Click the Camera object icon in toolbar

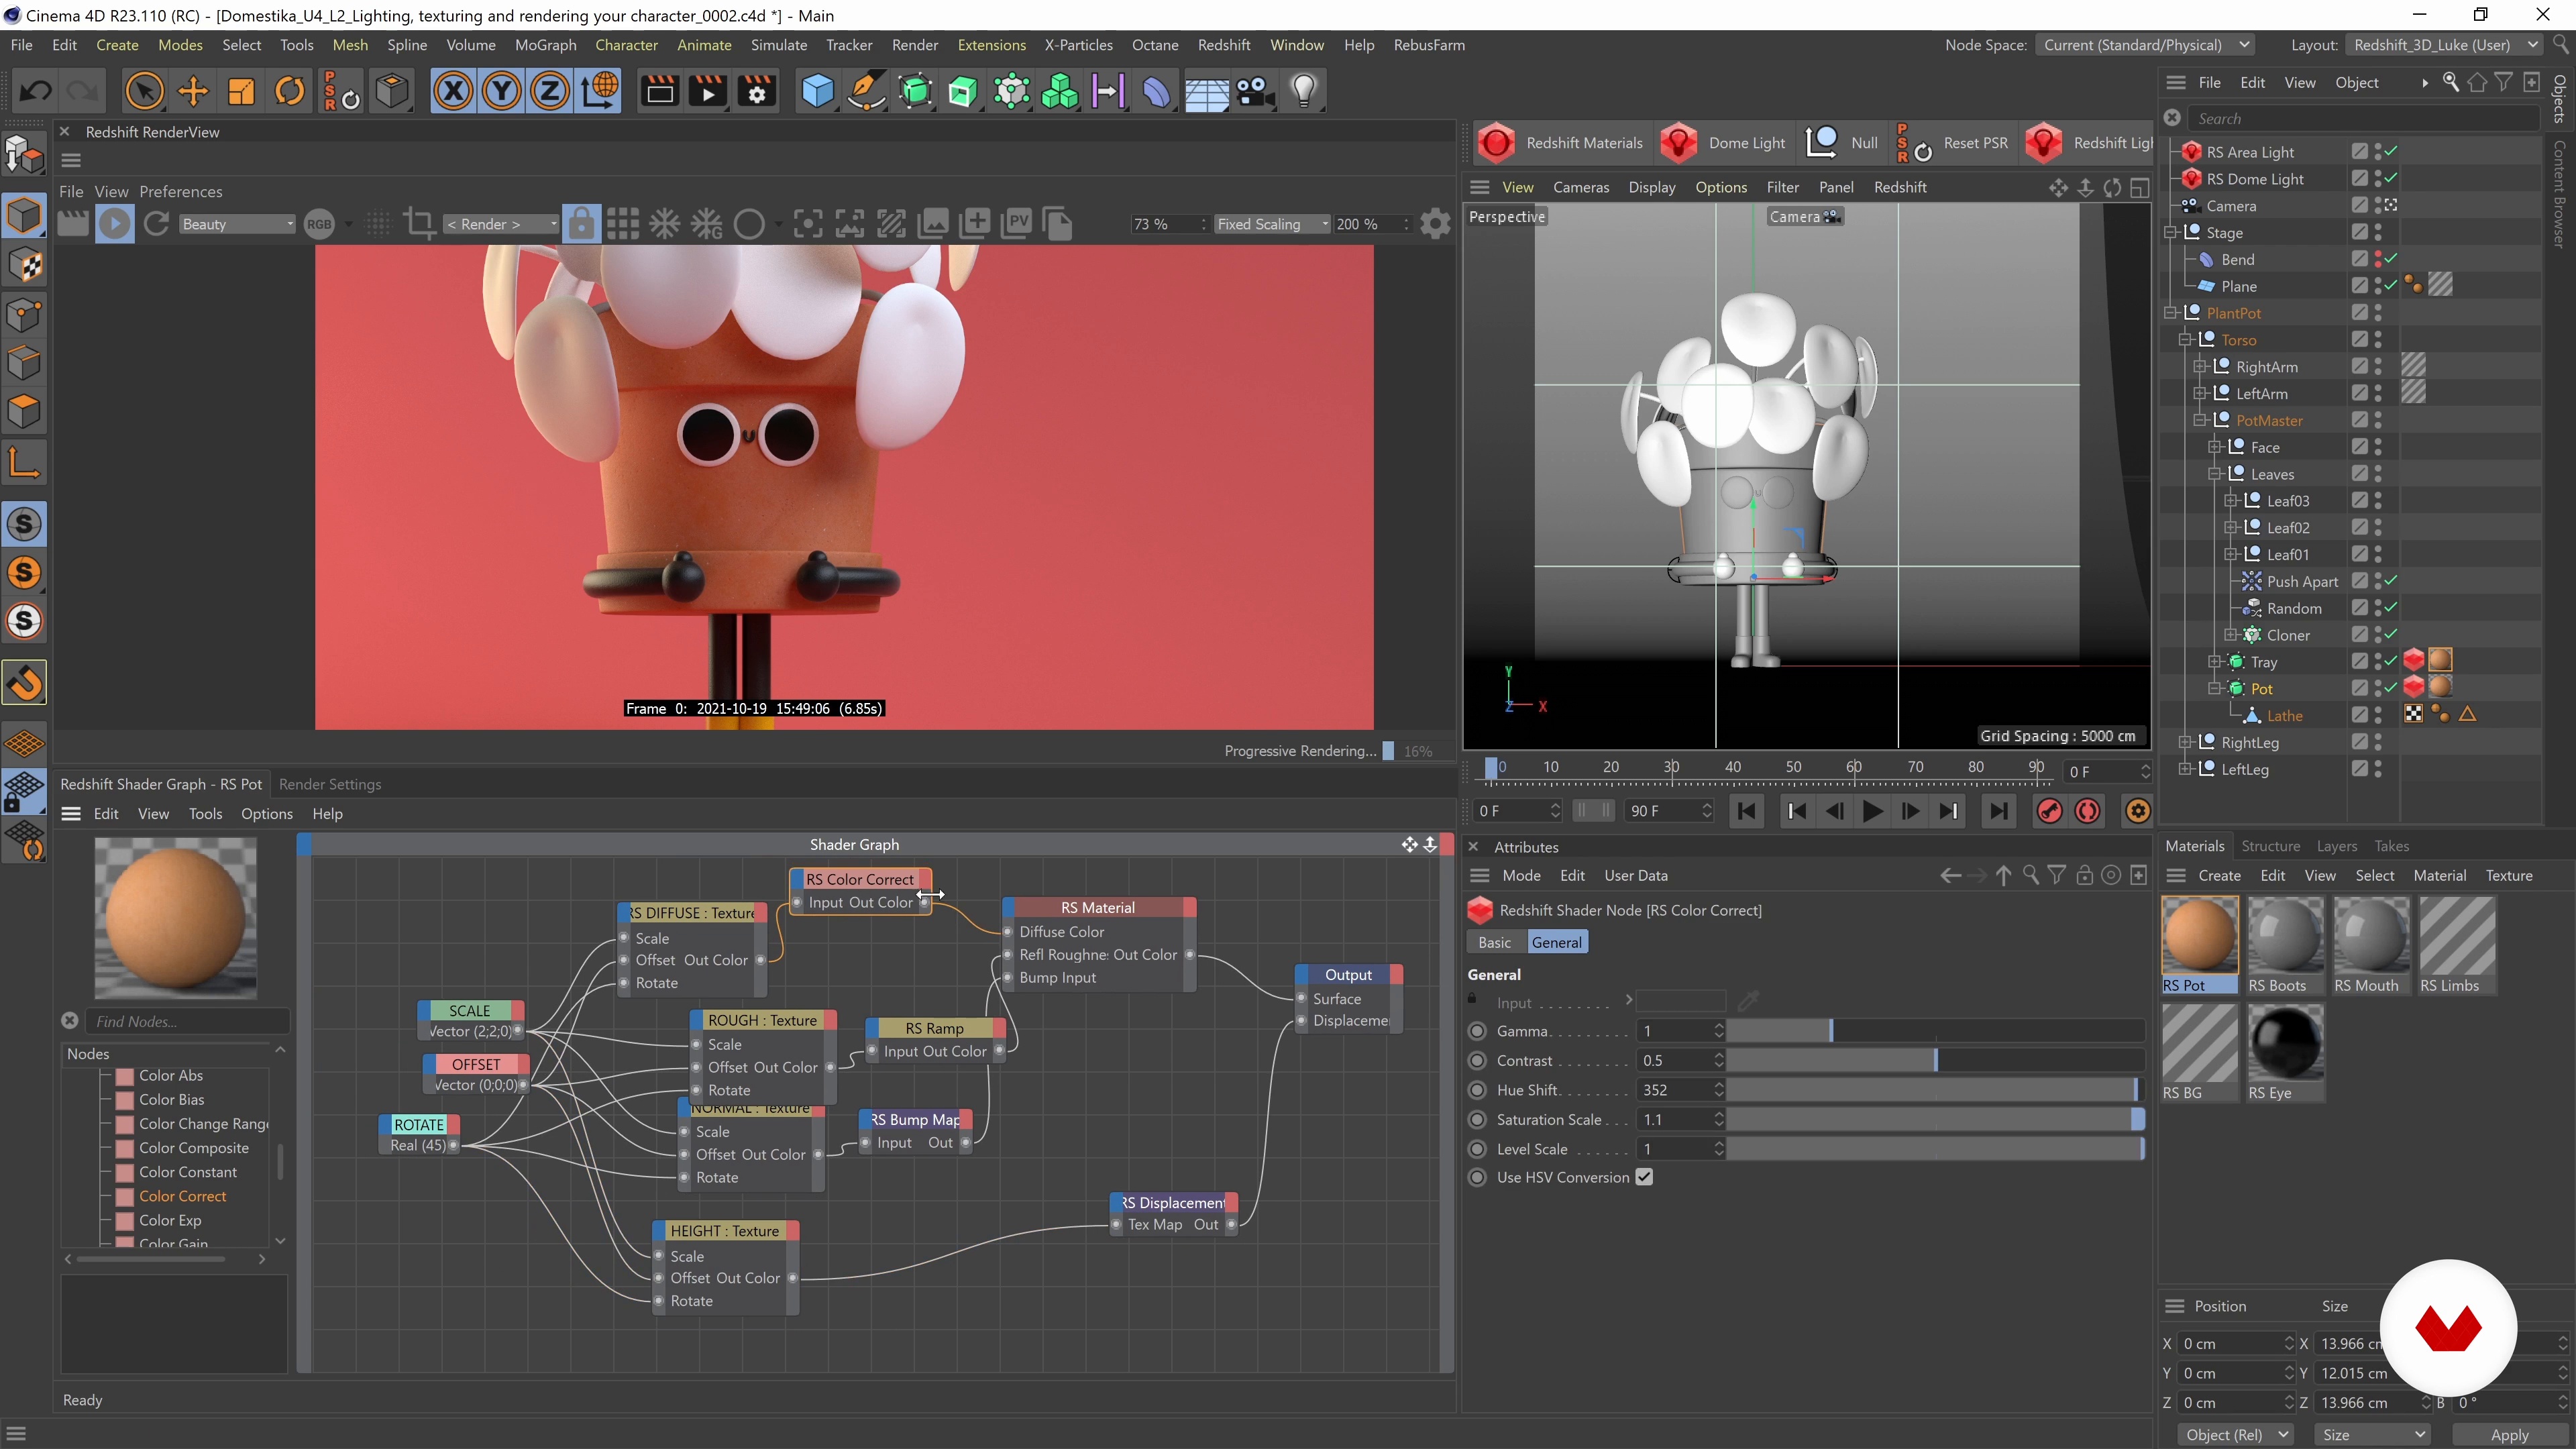tap(1255, 91)
